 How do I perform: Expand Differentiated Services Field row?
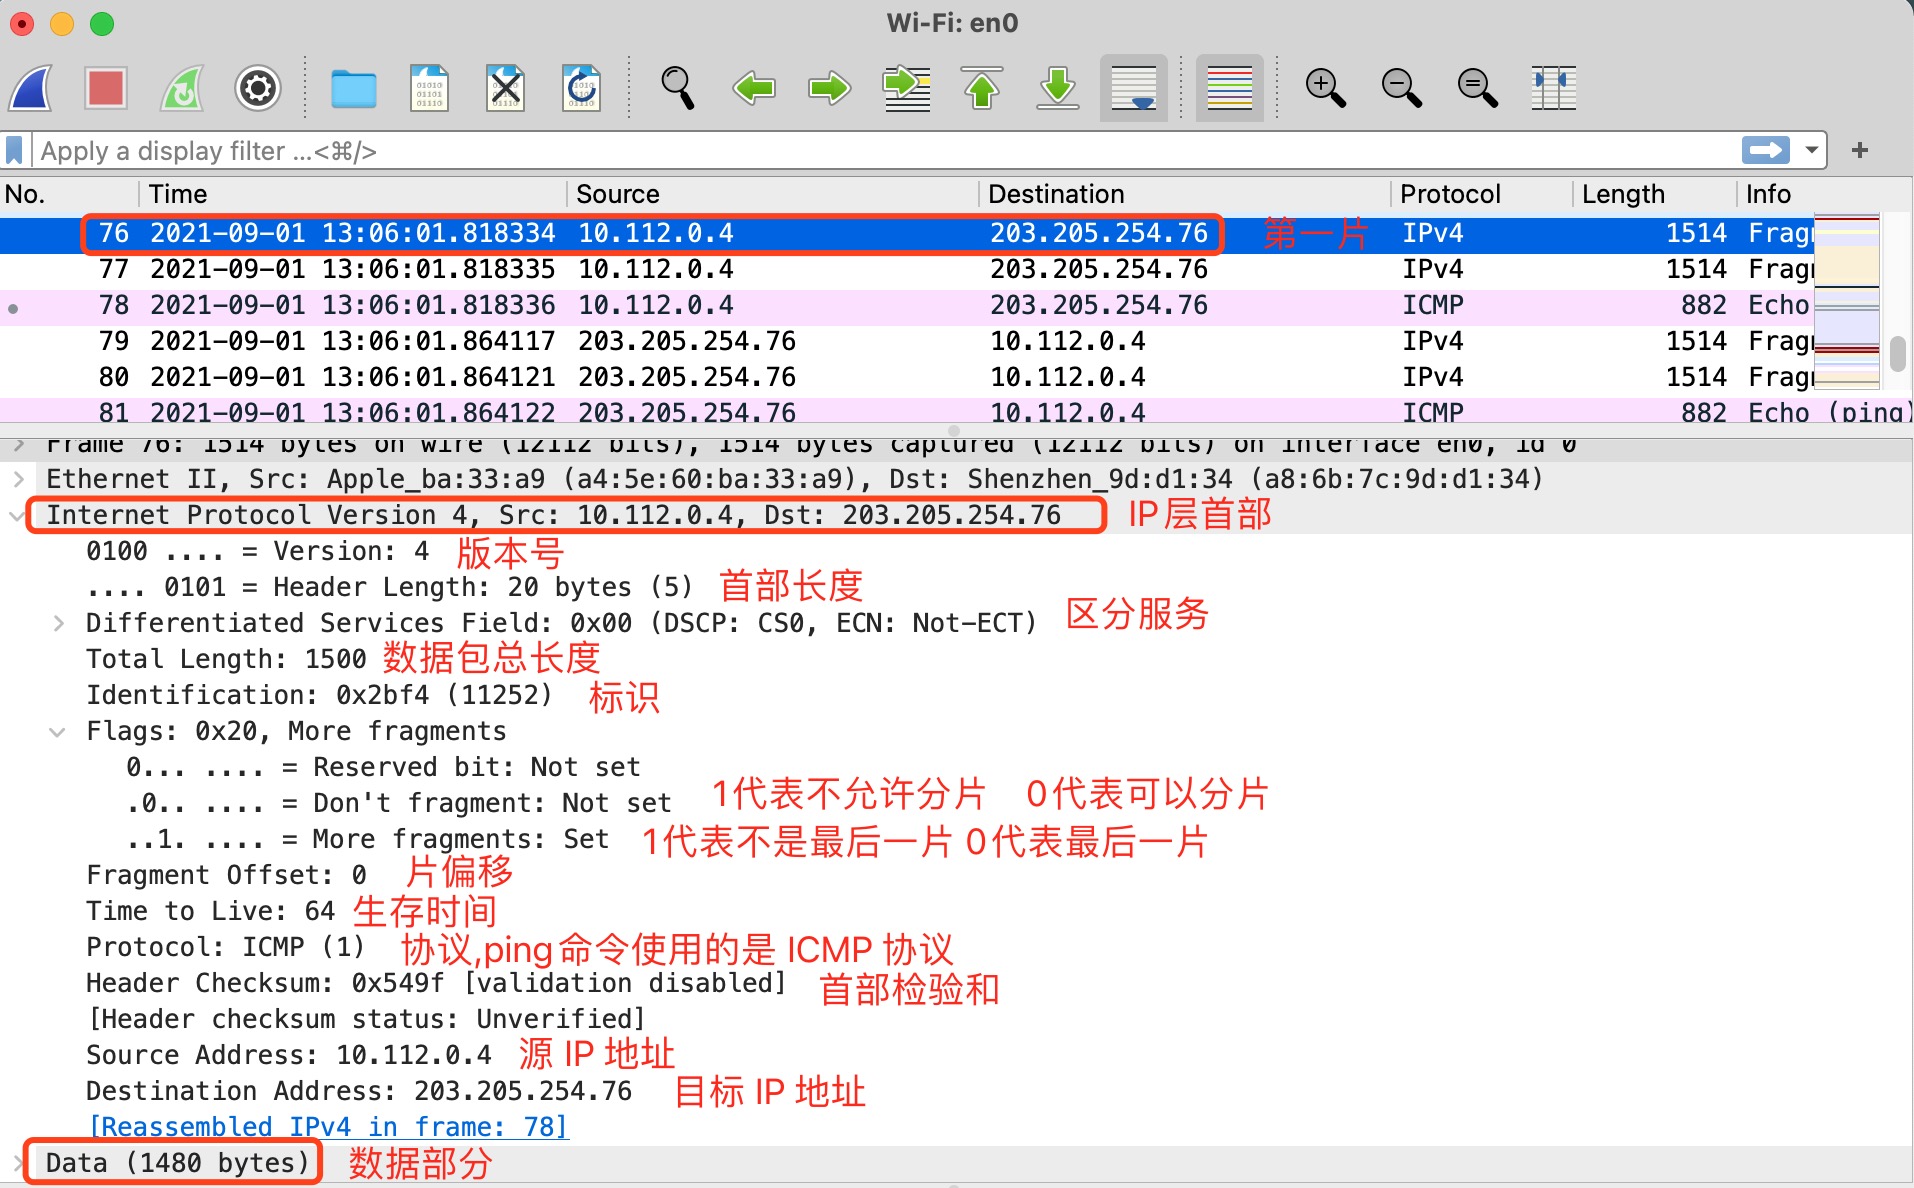tap(59, 624)
